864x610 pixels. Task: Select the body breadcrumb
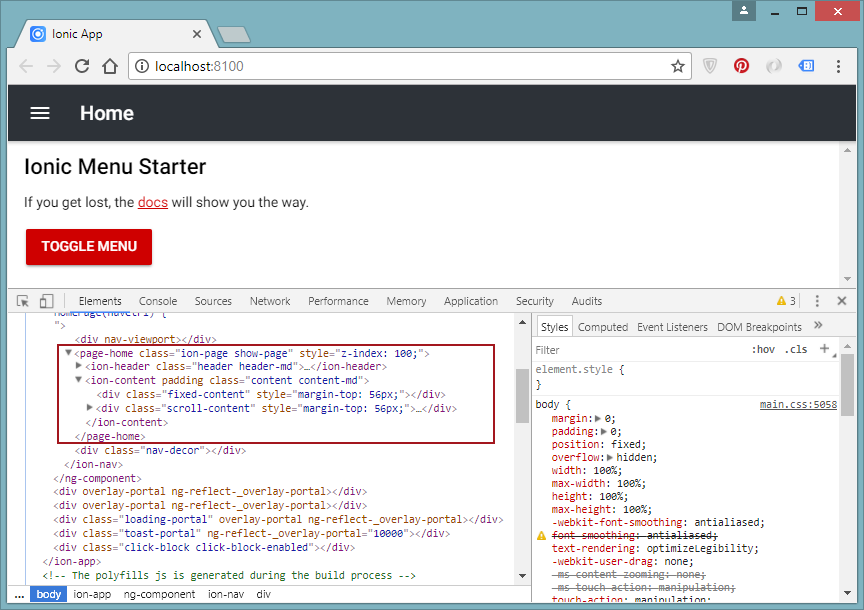pos(48,594)
